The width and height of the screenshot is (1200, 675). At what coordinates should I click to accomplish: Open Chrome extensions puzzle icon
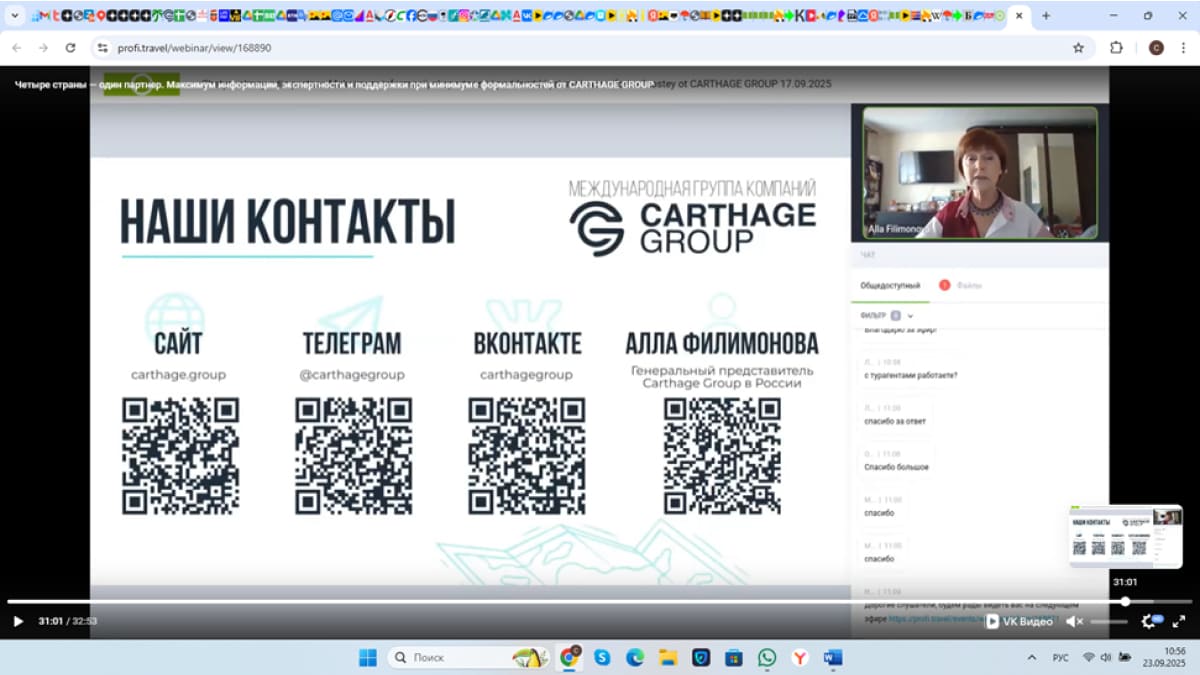(1117, 47)
